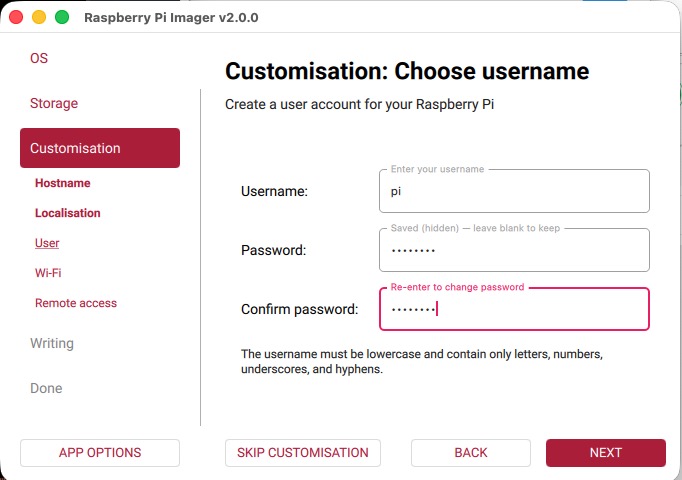The height and width of the screenshot is (480, 682).
Task: Open the OS step in sidebar
Action: (39, 58)
